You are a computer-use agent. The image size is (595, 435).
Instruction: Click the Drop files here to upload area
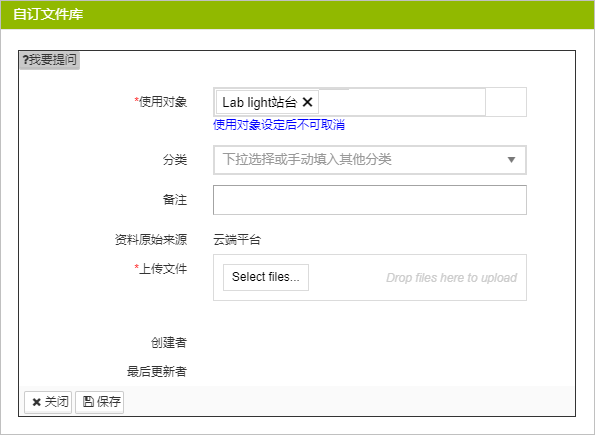(x=451, y=277)
